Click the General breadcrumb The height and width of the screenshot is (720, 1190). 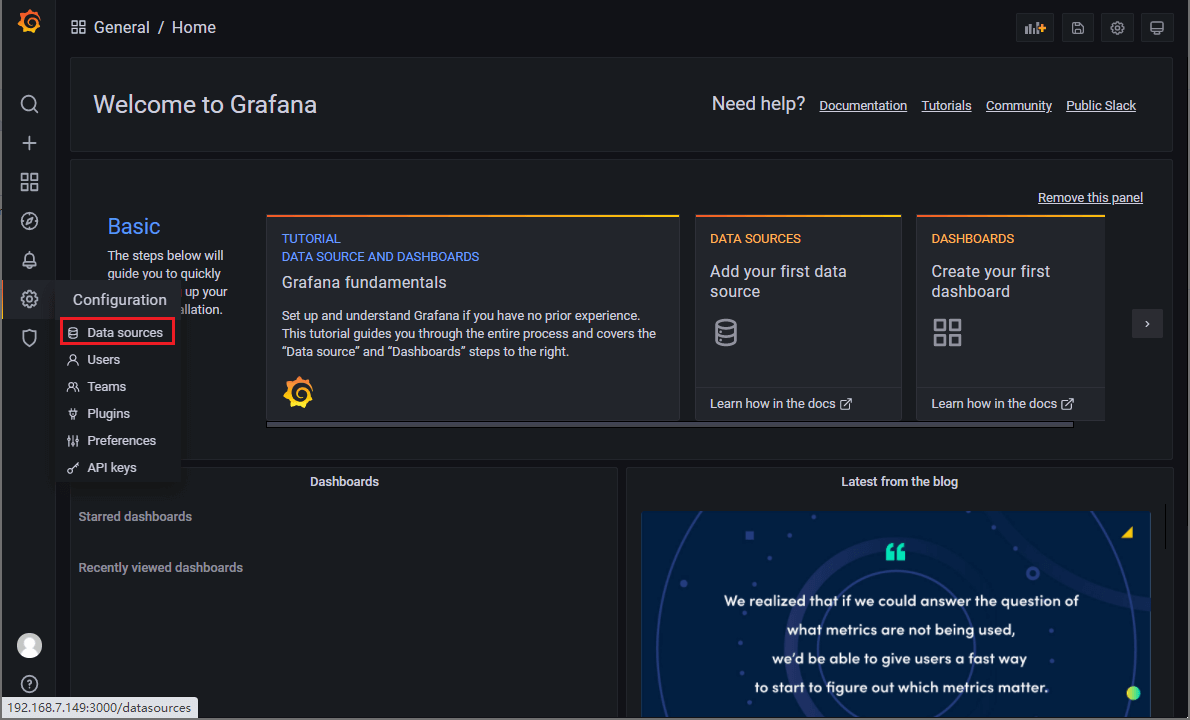click(x=121, y=27)
